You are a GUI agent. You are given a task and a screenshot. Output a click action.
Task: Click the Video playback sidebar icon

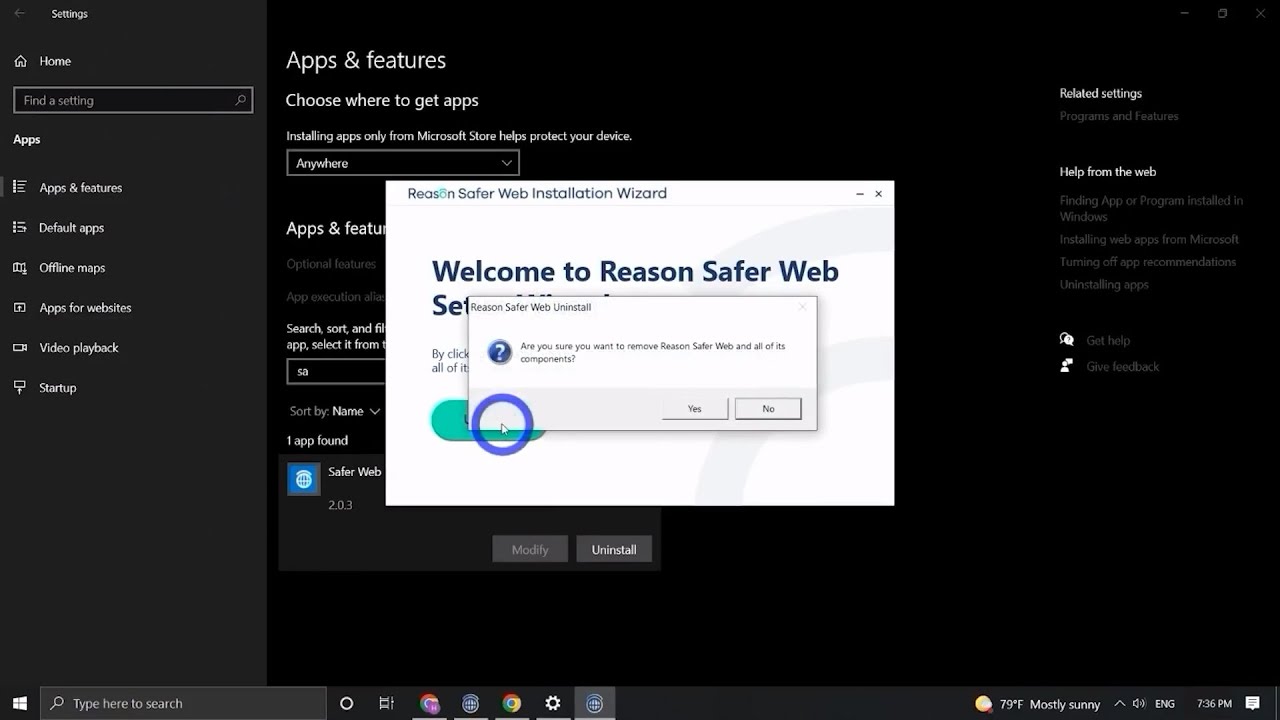[20, 347]
